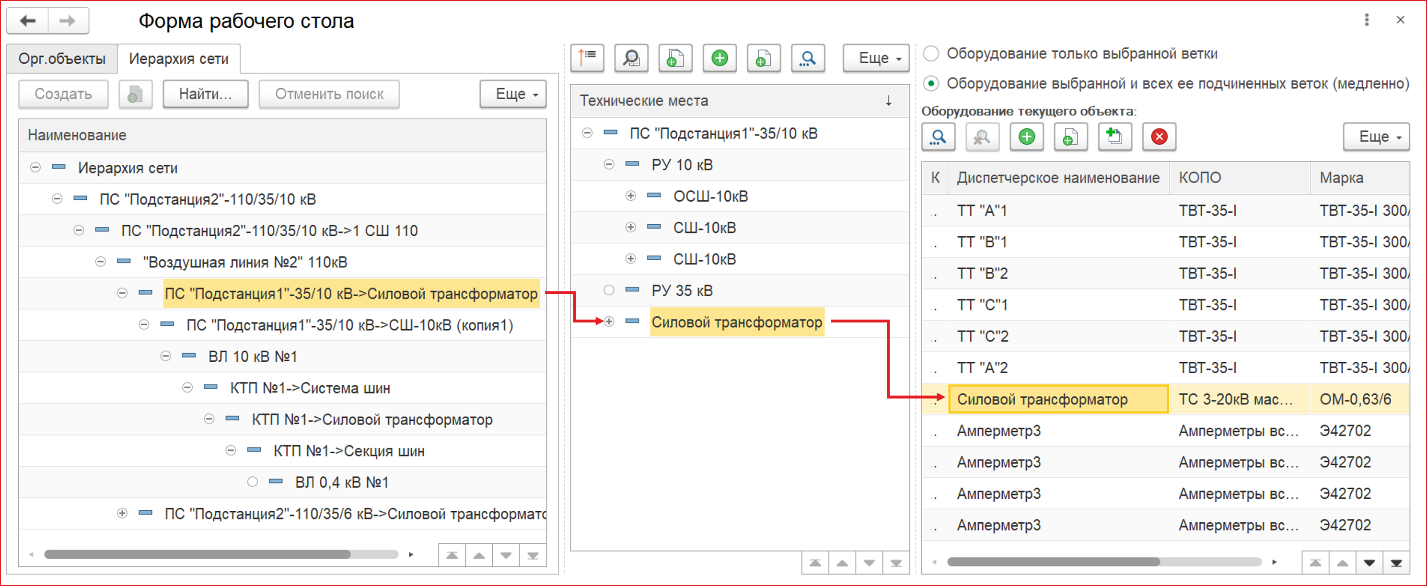1427x586 pixels.
Task: Switch to the 'Орг.объекты' tab
Action: [x=61, y=59]
